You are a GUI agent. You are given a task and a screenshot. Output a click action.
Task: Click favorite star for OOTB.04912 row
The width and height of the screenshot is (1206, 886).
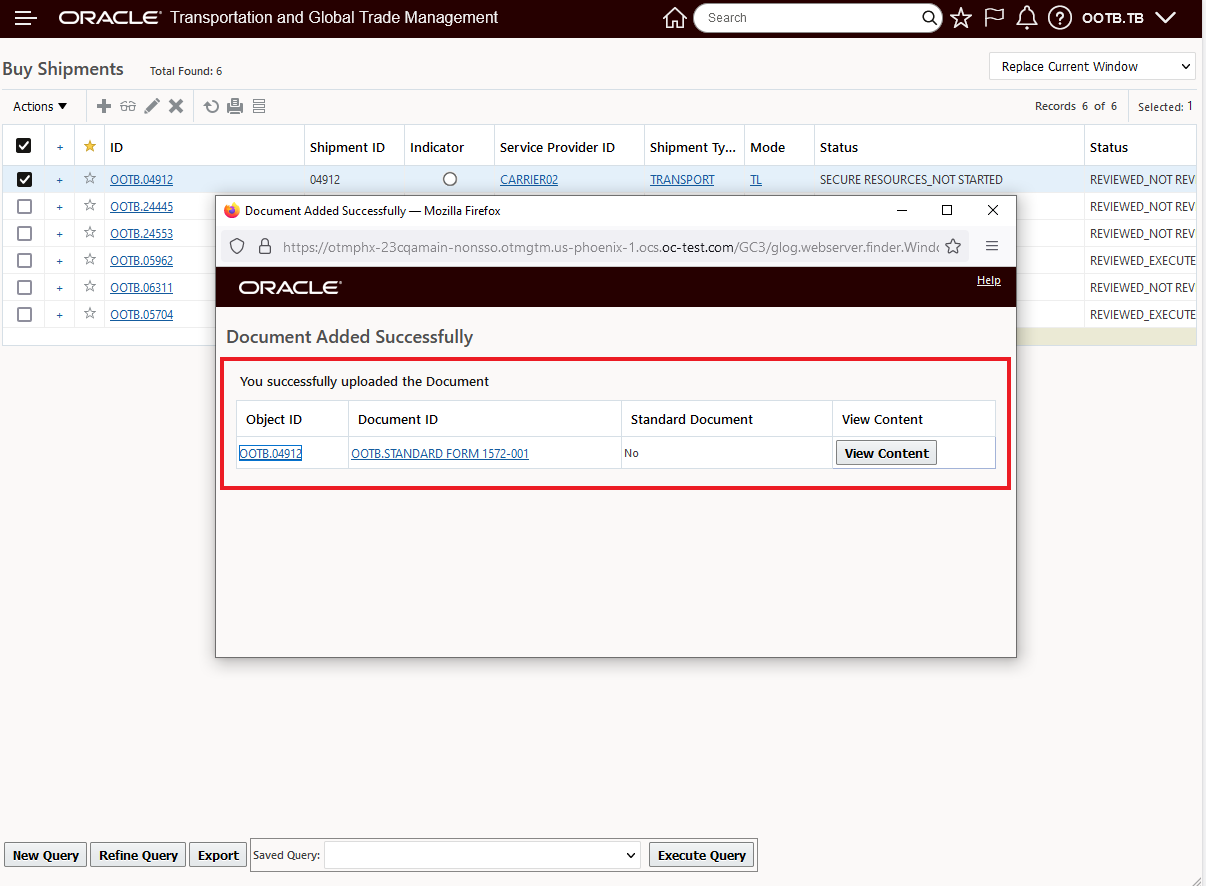coord(90,179)
